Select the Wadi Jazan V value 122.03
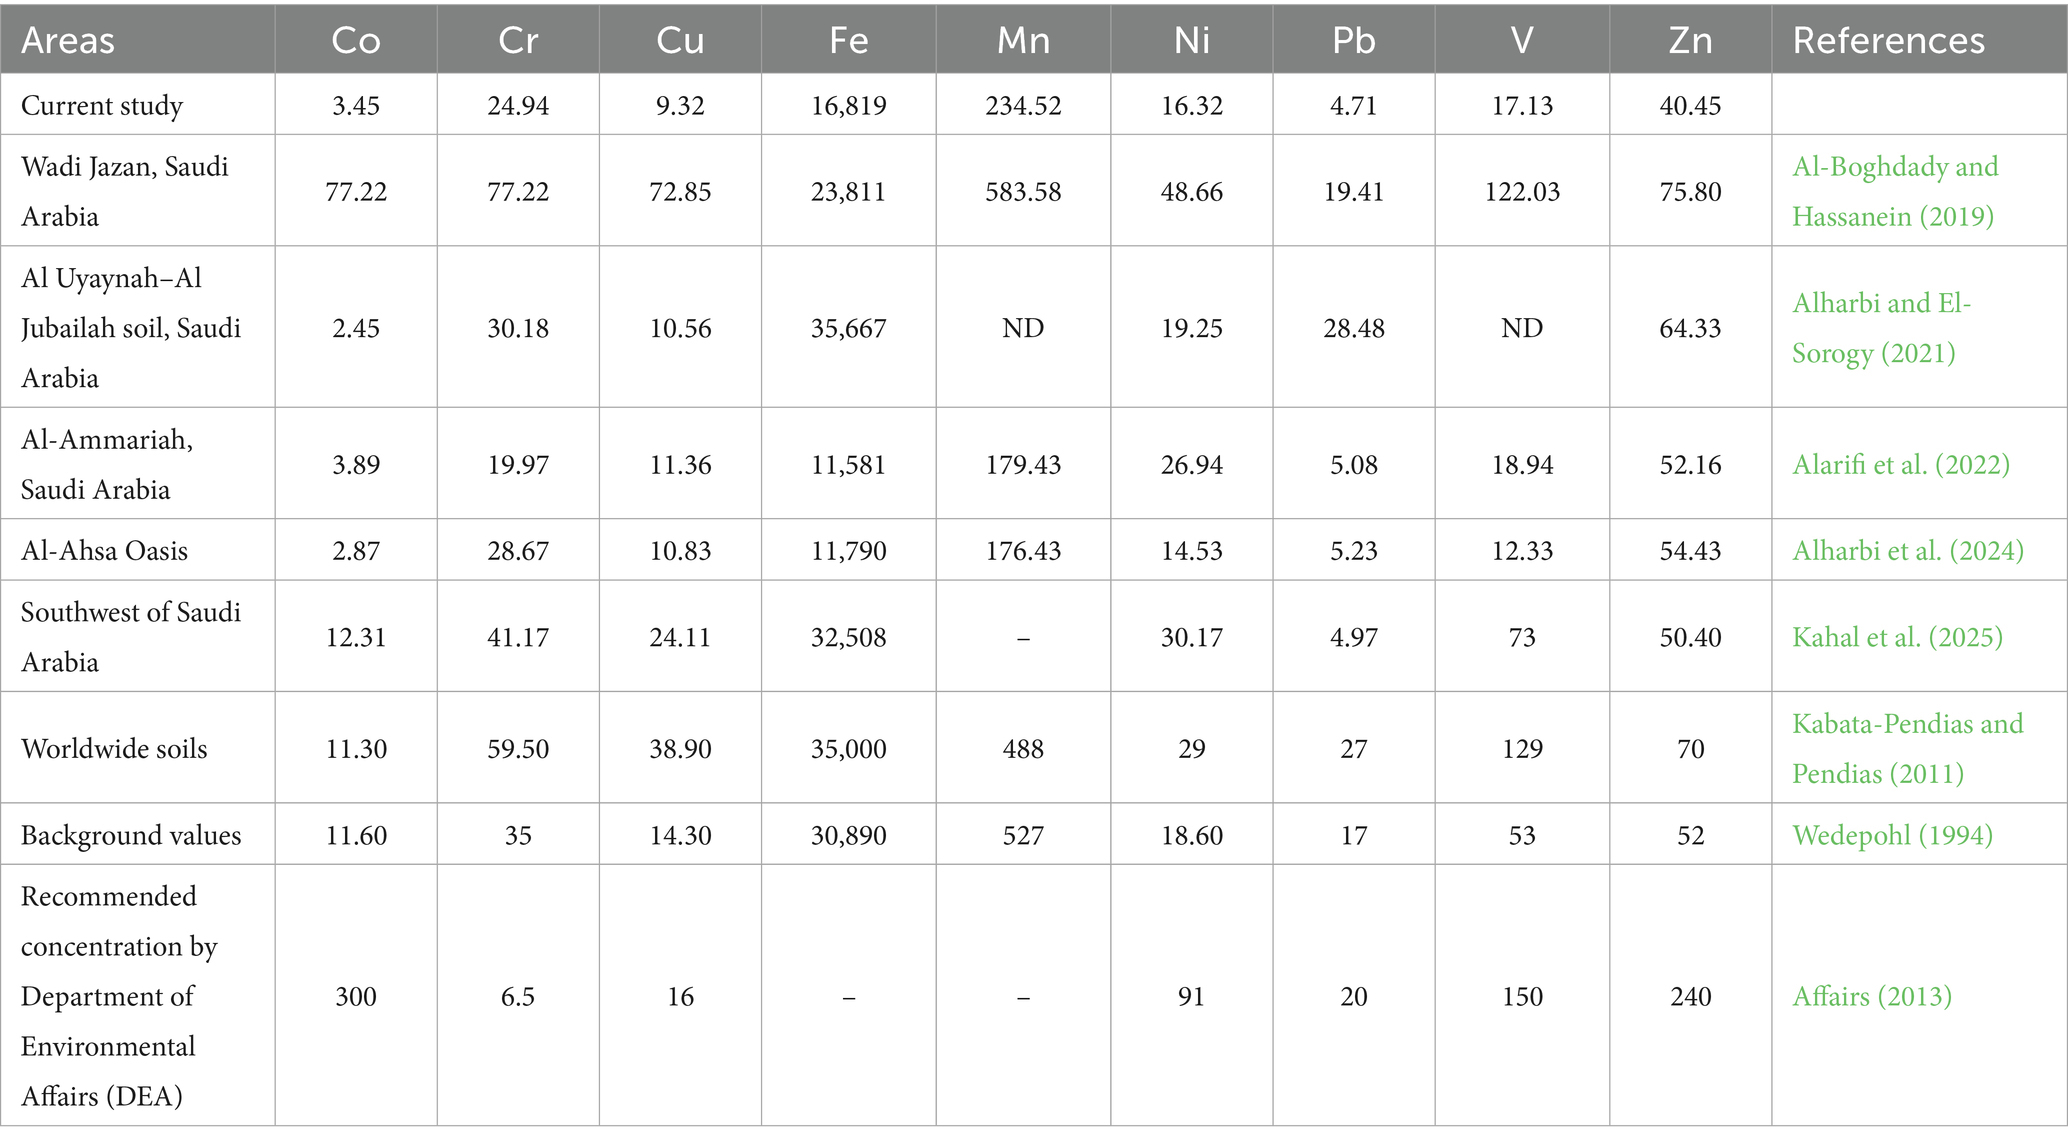 (x=1522, y=192)
